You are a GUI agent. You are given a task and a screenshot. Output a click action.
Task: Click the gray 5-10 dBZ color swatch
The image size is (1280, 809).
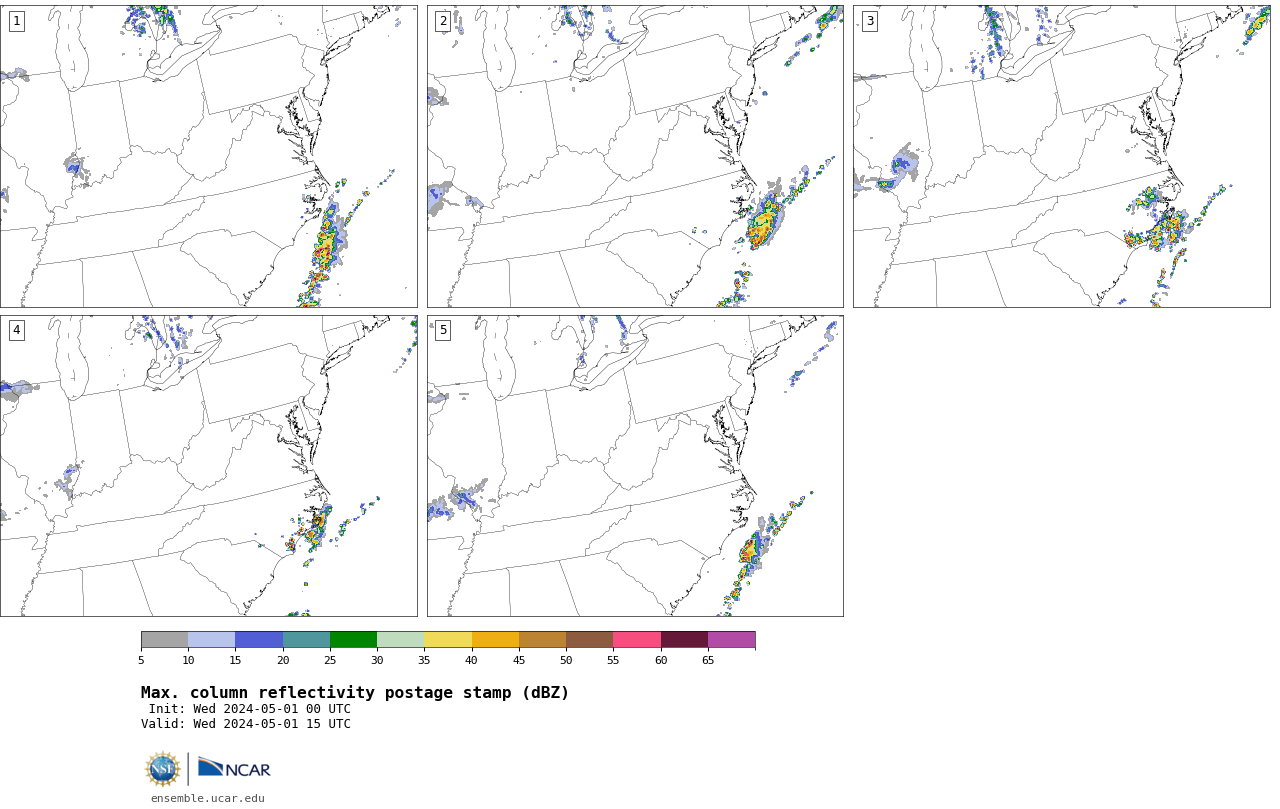164,640
